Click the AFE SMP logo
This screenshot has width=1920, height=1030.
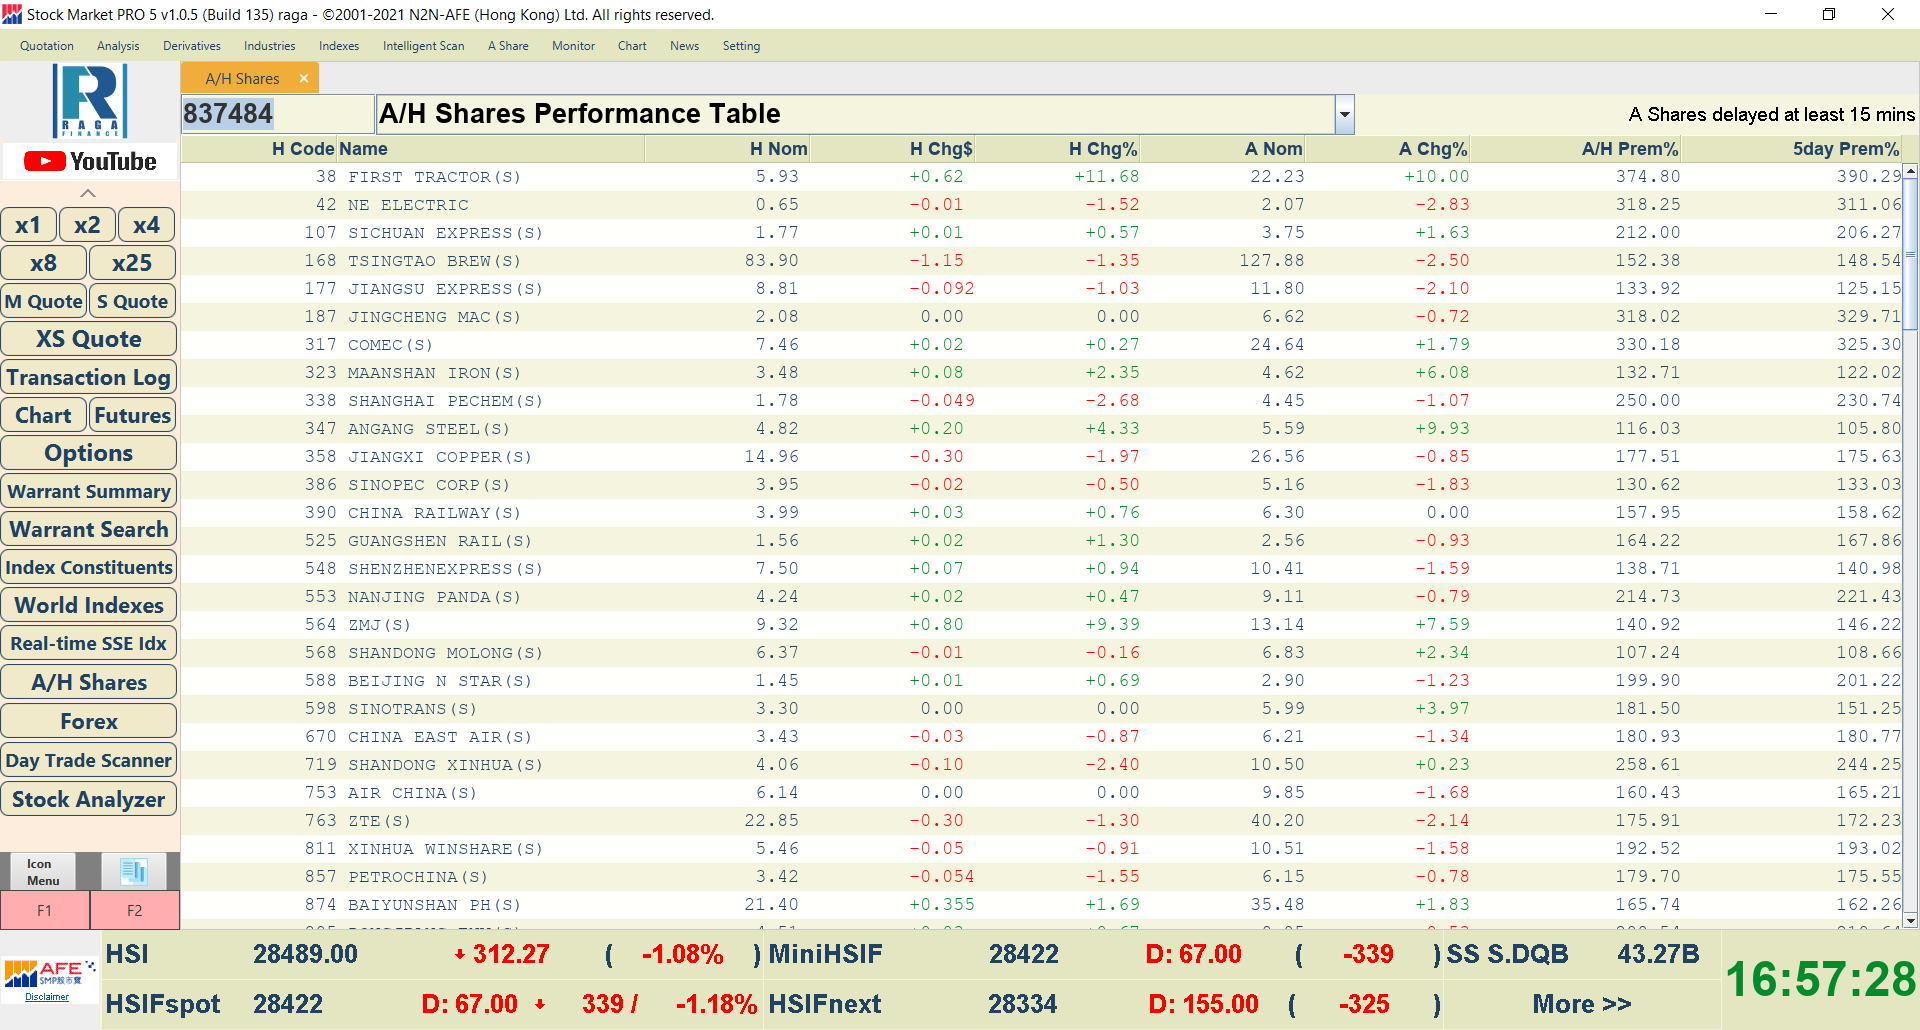click(48, 973)
